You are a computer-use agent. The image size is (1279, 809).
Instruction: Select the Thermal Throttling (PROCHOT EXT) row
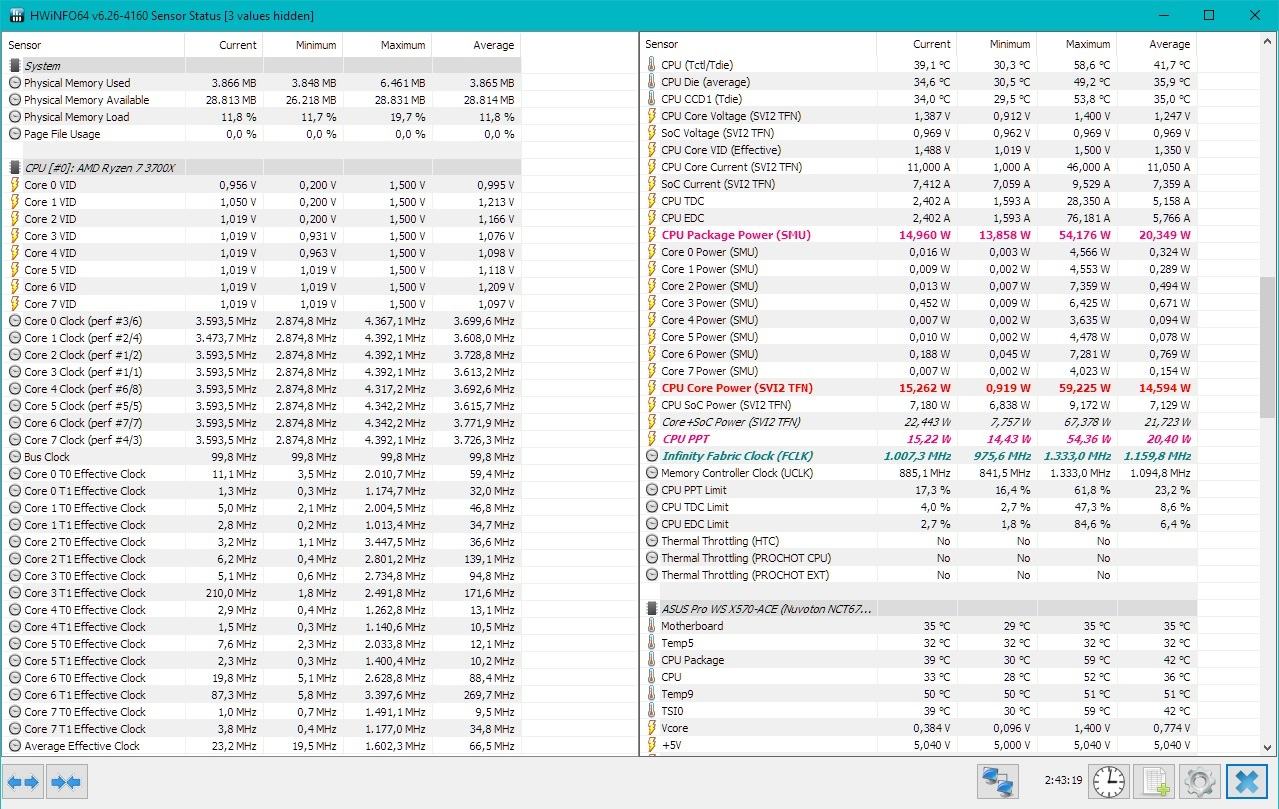tap(919, 575)
